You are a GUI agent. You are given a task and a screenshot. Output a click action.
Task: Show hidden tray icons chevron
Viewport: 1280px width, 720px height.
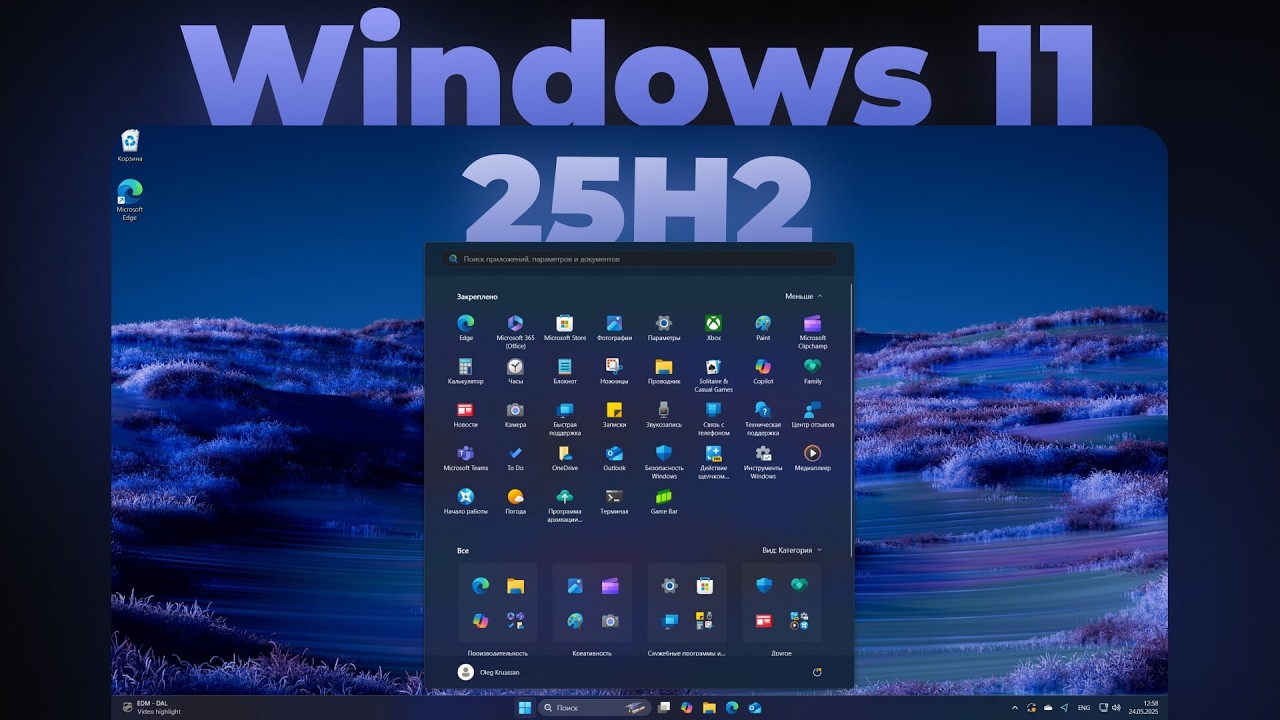[x=1016, y=708]
